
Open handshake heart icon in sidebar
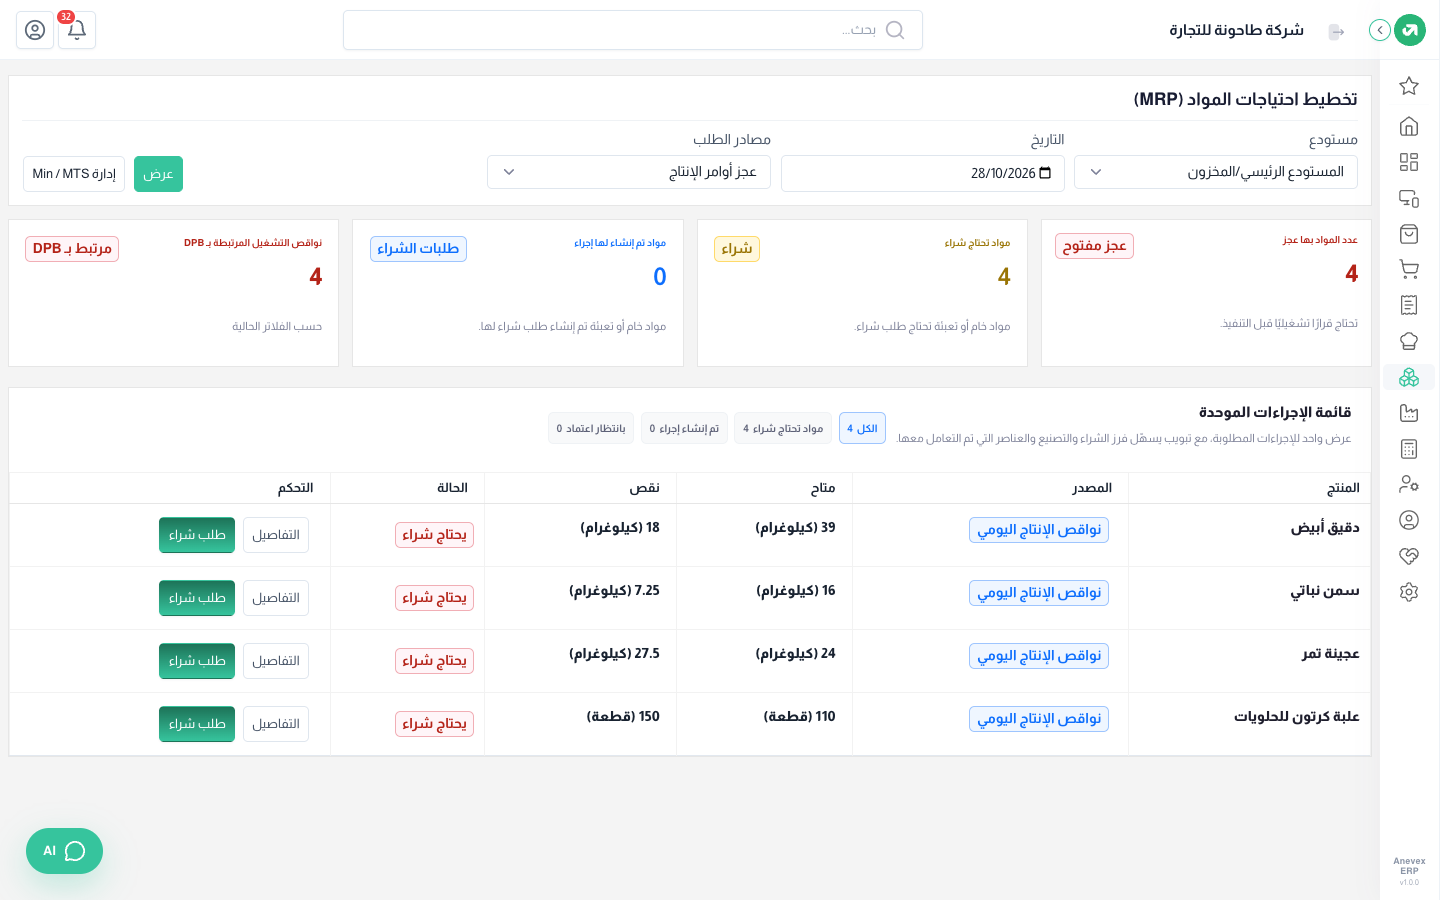(x=1409, y=556)
